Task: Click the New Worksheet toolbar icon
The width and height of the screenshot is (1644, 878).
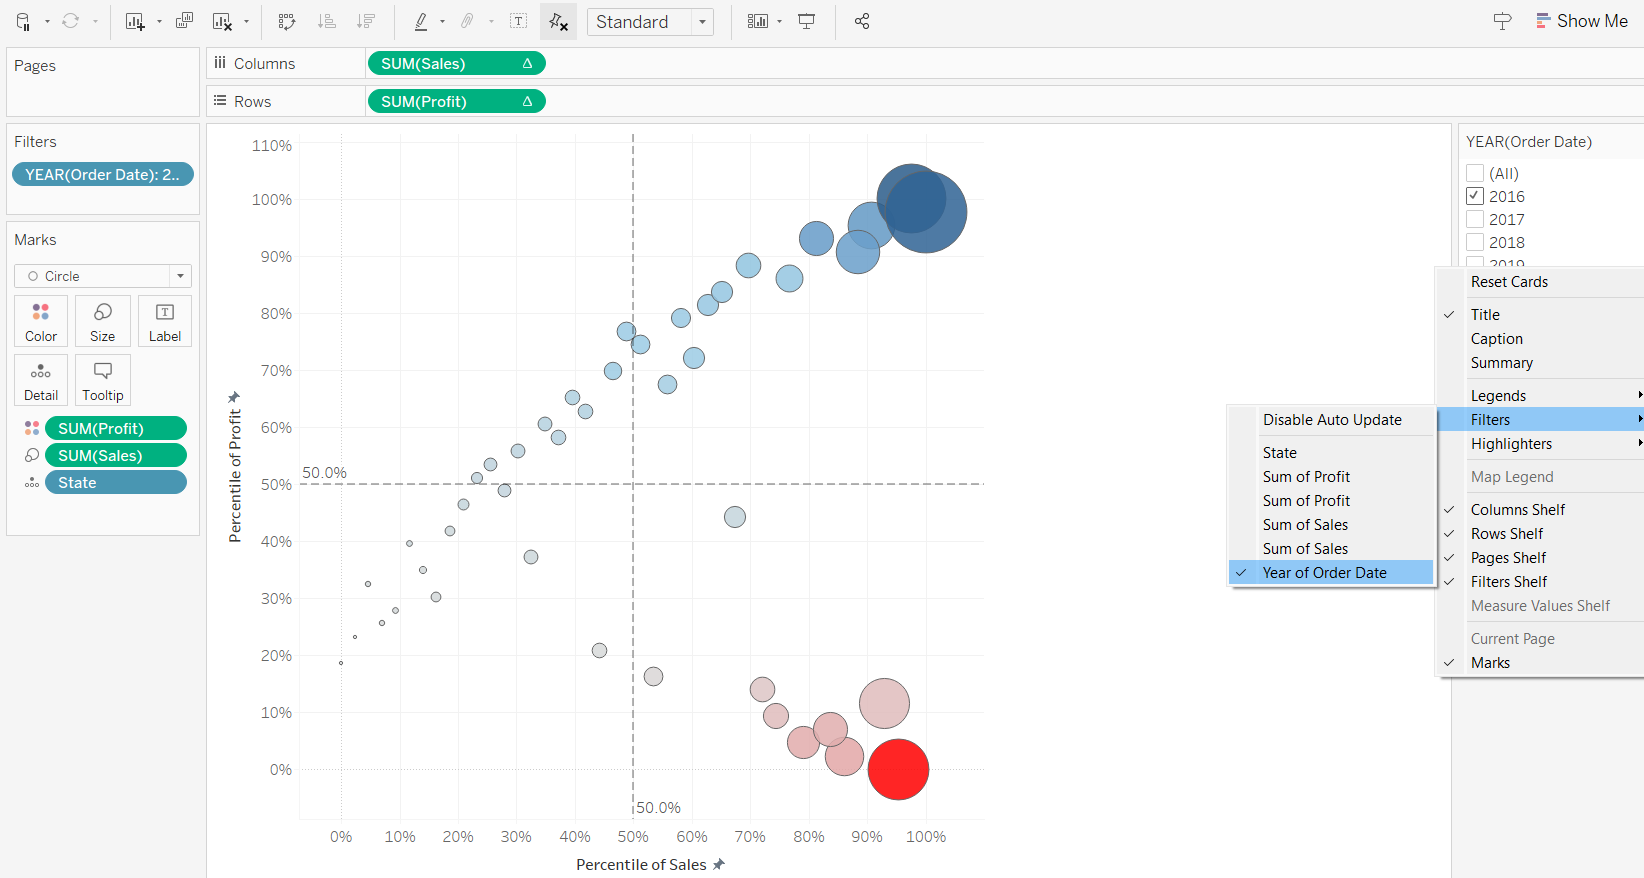Action: click(135, 21)
